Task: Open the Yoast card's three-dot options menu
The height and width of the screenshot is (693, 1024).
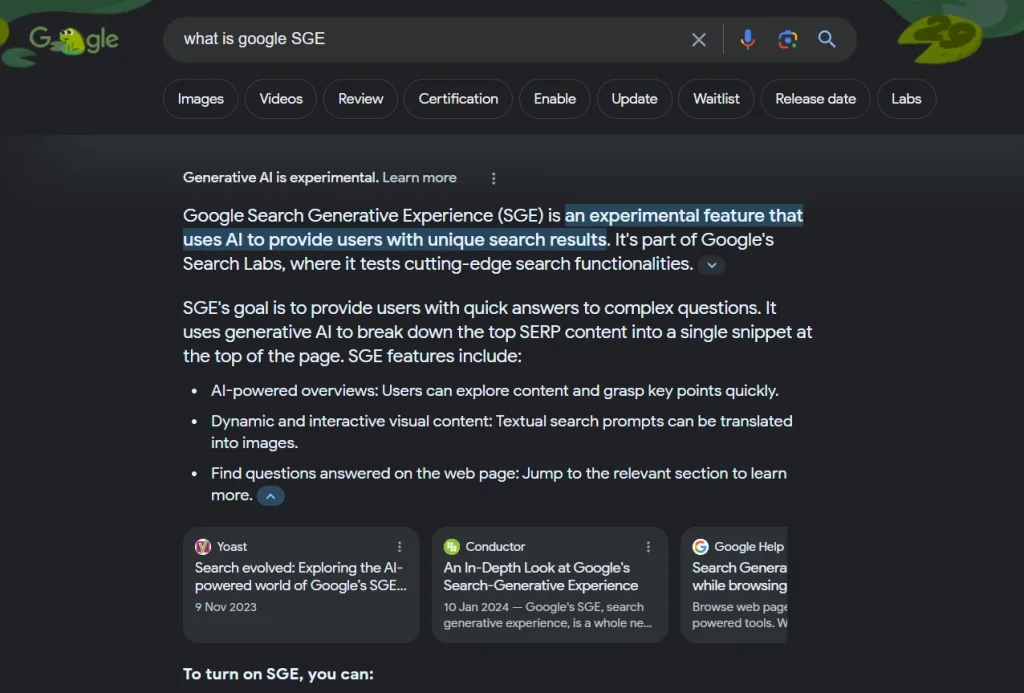Action: 399,546
